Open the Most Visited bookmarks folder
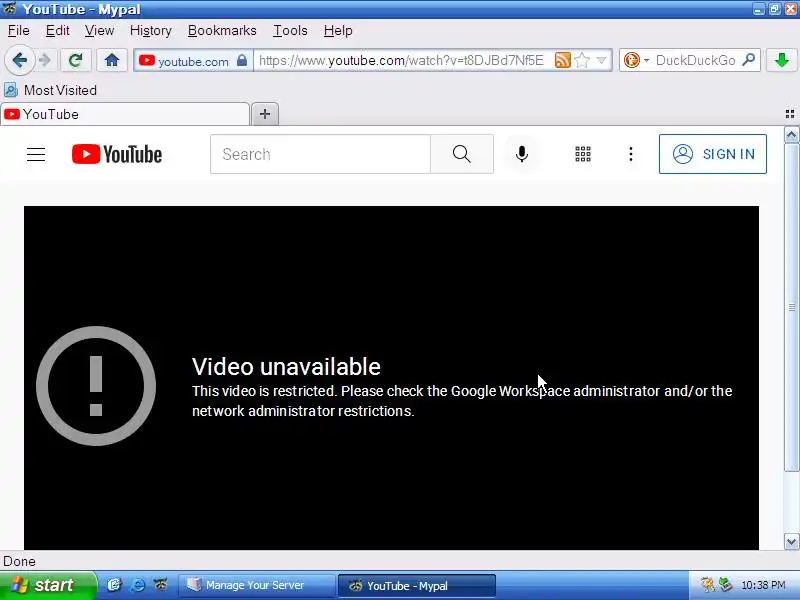Viewport: 800px width, 600px height. (50, 90)
